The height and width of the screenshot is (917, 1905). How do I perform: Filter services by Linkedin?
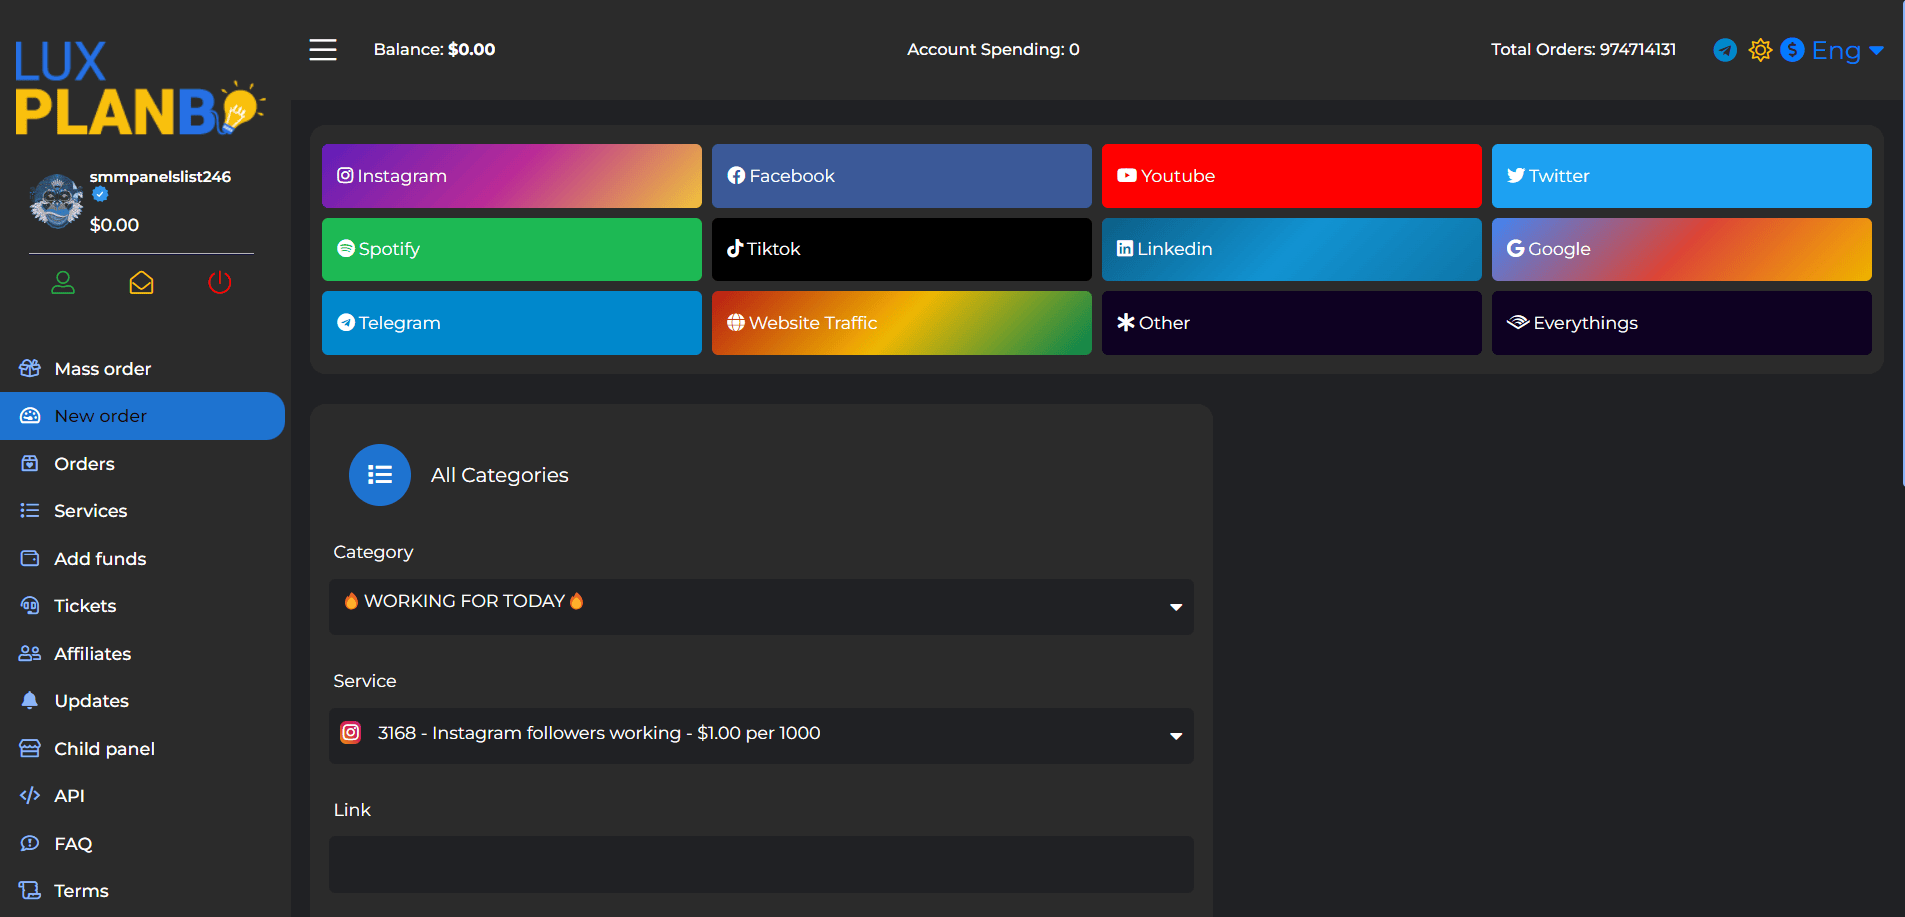click(1292, 249)
